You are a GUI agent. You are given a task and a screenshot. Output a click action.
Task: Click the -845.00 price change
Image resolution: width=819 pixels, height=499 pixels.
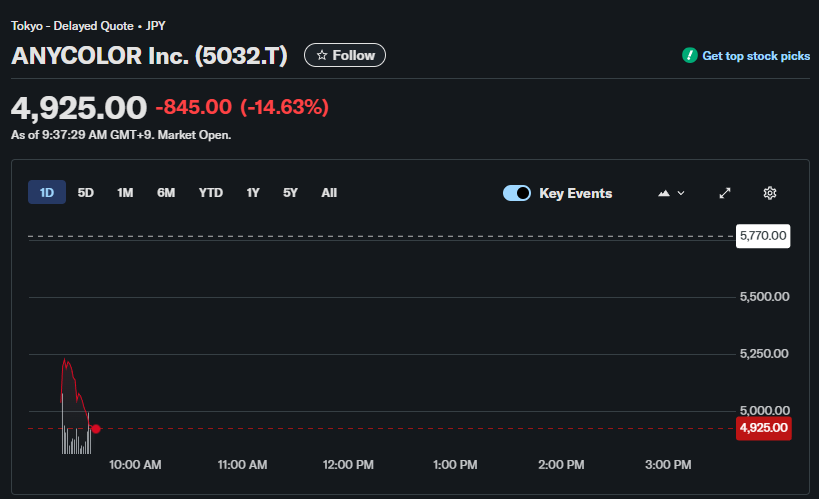(194, 107)
